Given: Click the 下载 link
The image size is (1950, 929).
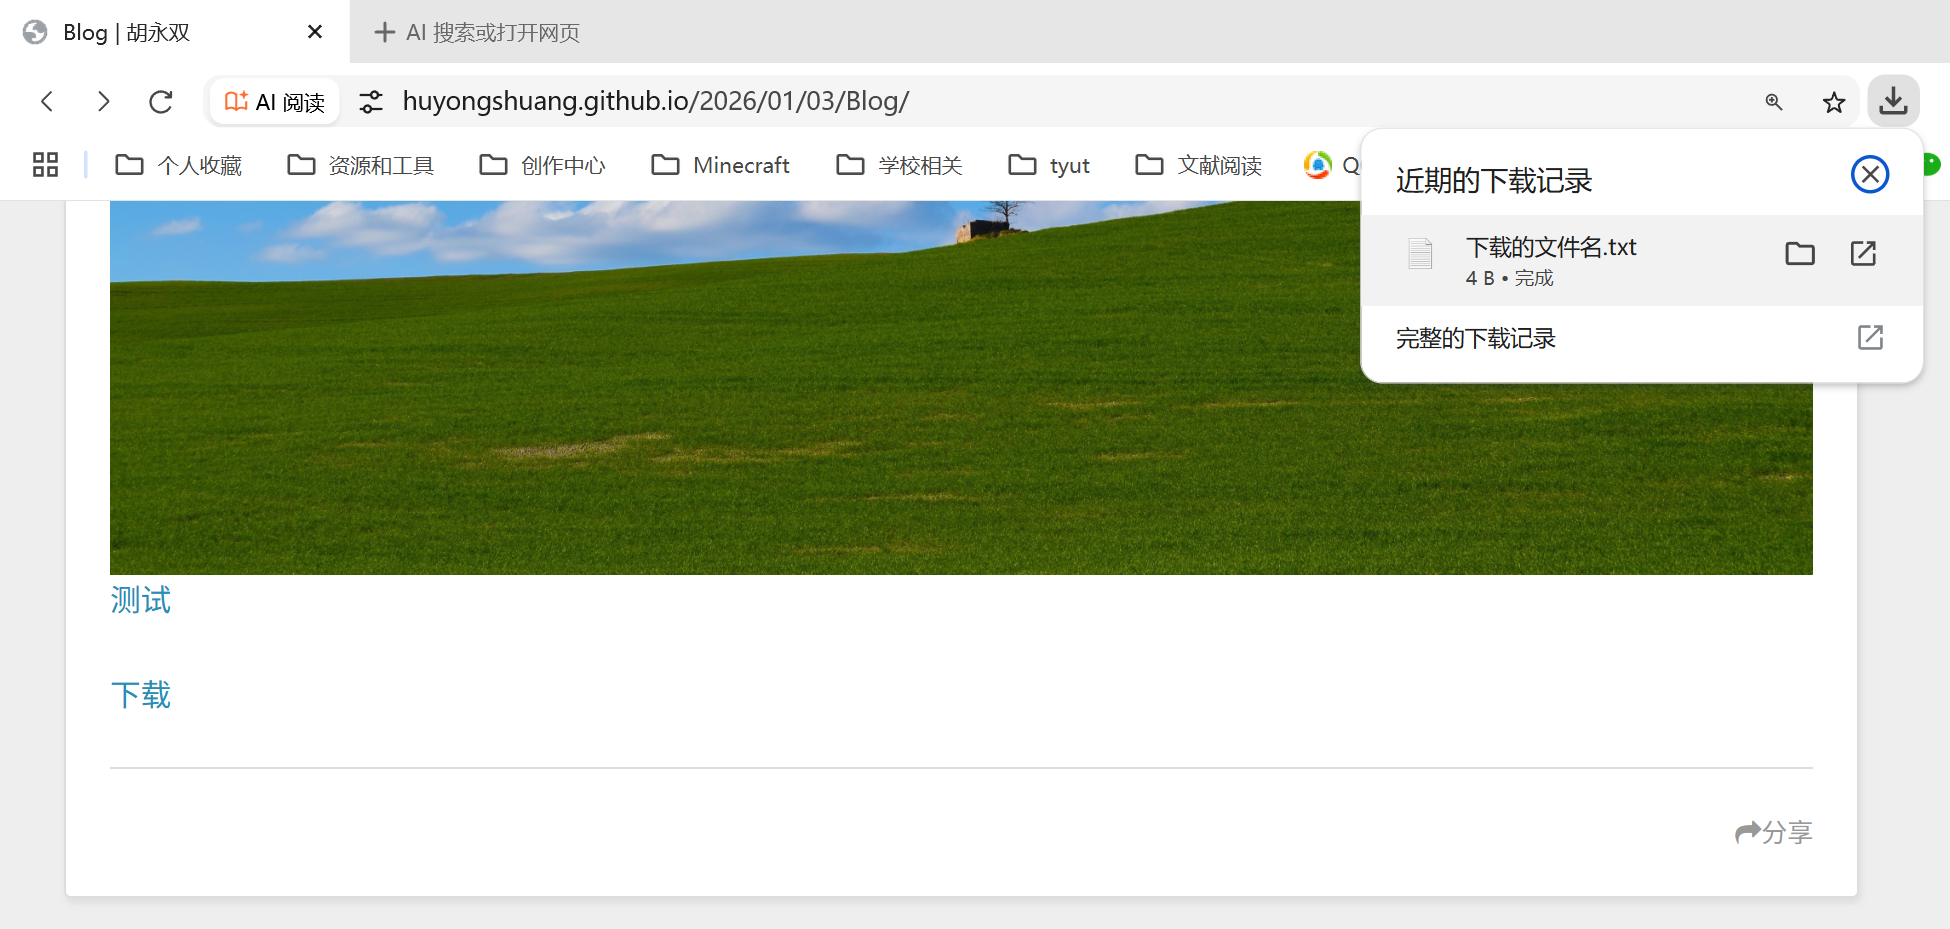Looking at the screenshot, I should pyautogui.click(x=141, y=695).
